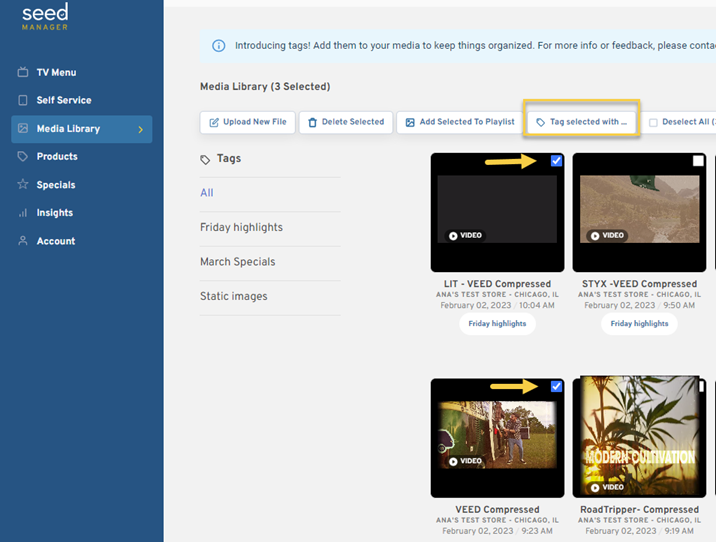Click the LIT - VEED Compressed title
Screen dimensions: 716x542
pyautogui.click(x=497, y=284)
